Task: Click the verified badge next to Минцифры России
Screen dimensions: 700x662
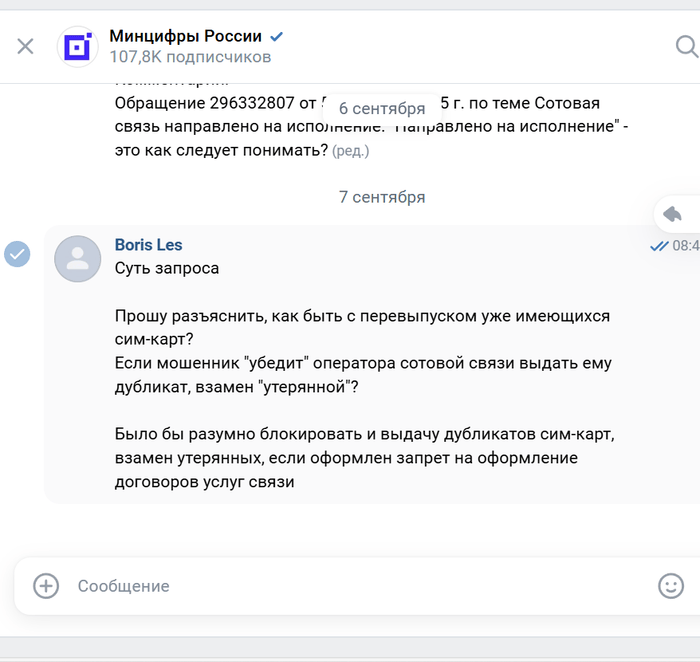Action: point(277,37)
